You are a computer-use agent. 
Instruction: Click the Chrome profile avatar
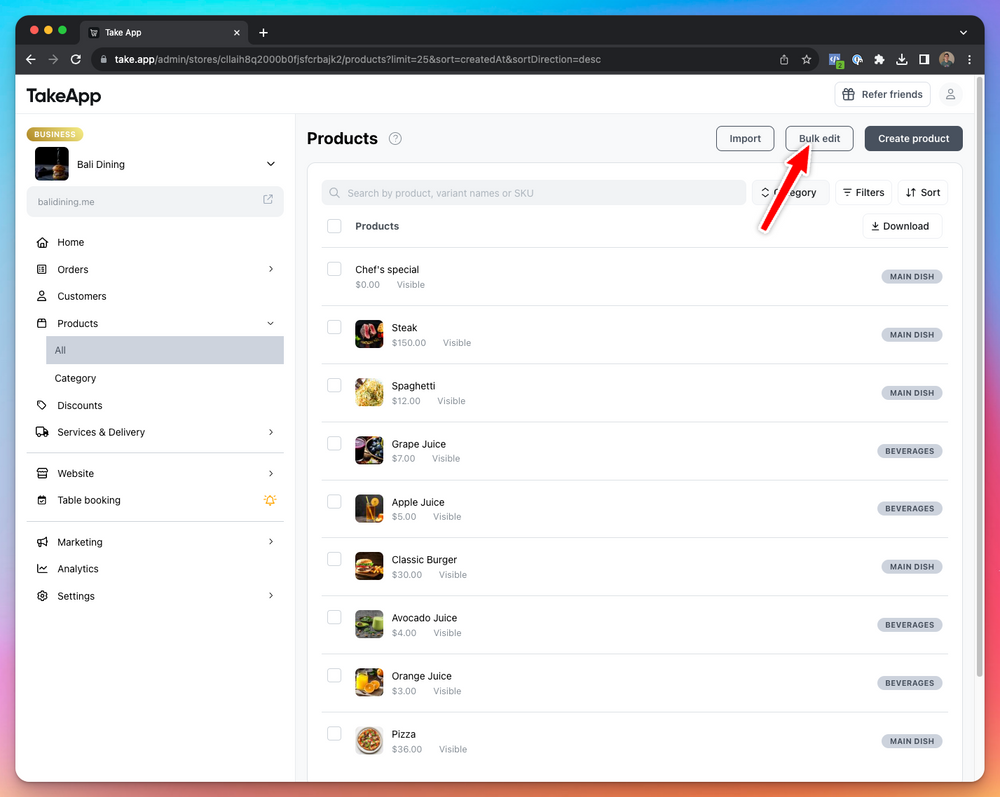click(x=946, y=59)
